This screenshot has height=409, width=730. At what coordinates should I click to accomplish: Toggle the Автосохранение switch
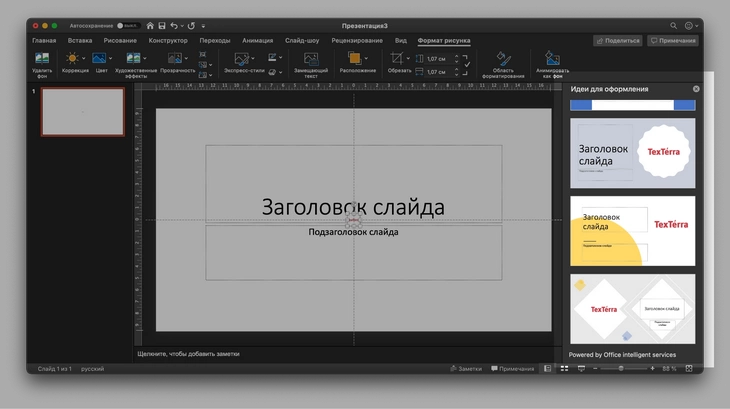[x=128, y=26]
